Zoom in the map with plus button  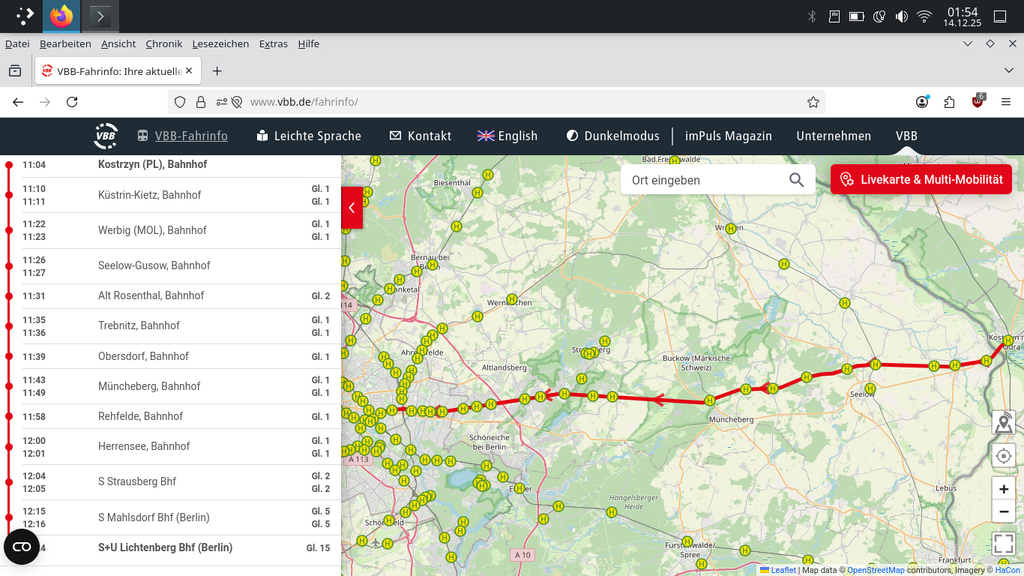coord(1004,489)
